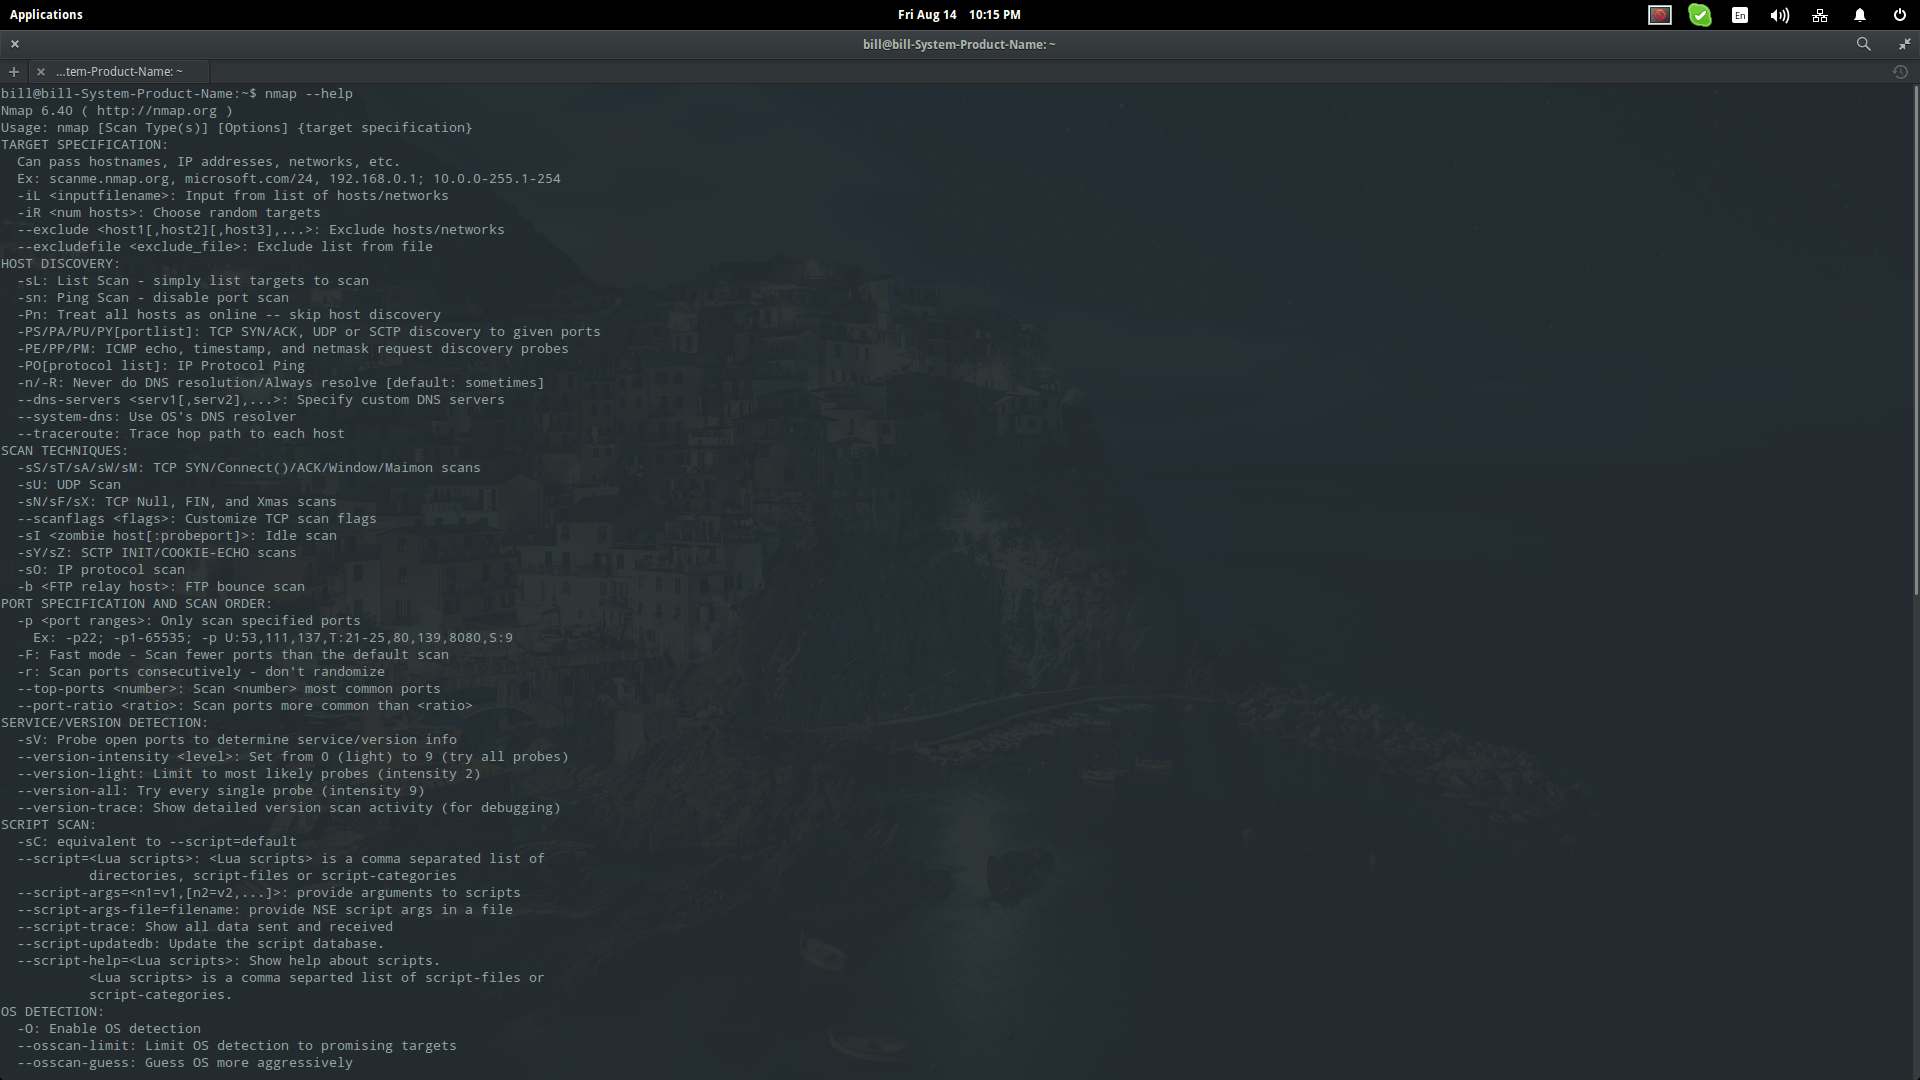The image size is (1920, 1080).
Task: Close the terminal tab with x
Action: pos(40,72)
